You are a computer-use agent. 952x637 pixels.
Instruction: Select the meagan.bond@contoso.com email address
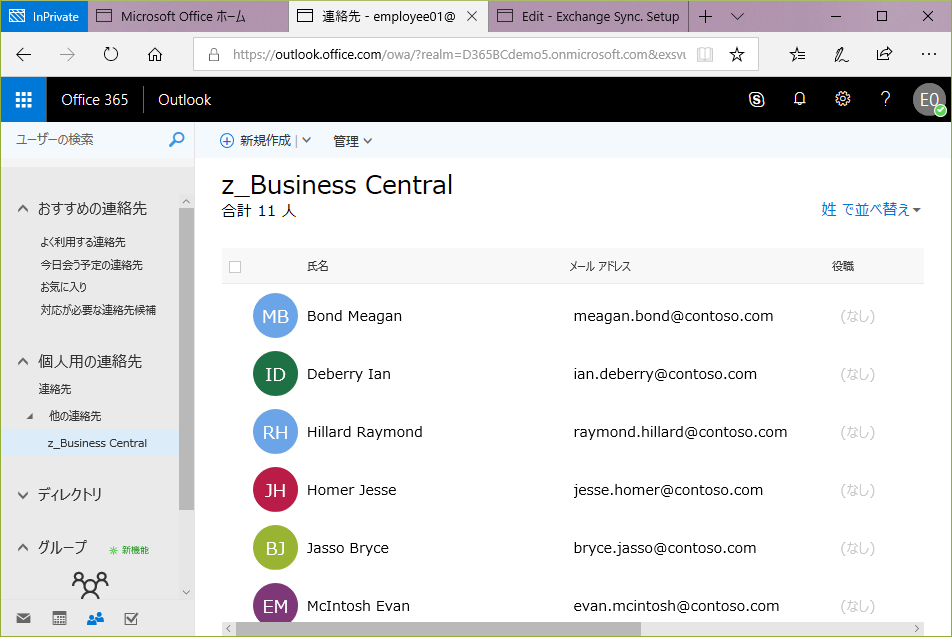click(x=673, y=316)
